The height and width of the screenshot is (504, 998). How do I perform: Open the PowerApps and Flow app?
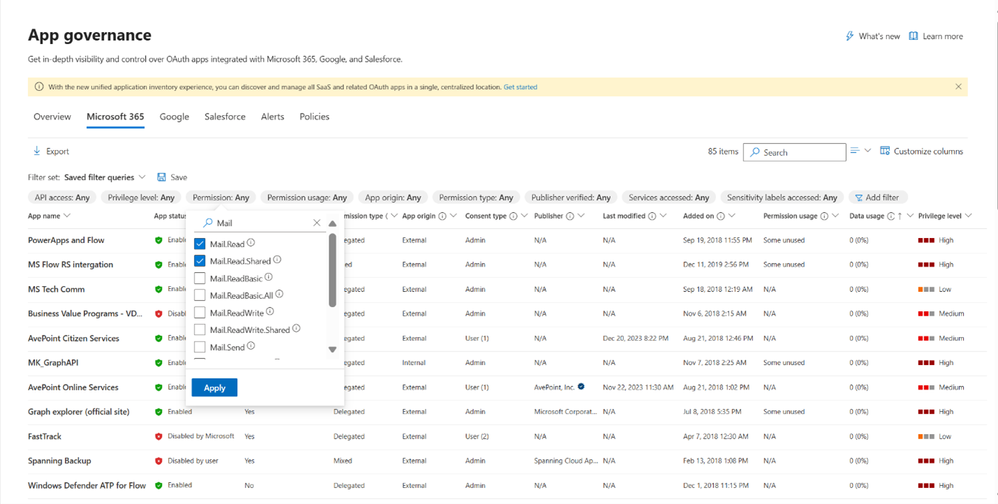66,240
